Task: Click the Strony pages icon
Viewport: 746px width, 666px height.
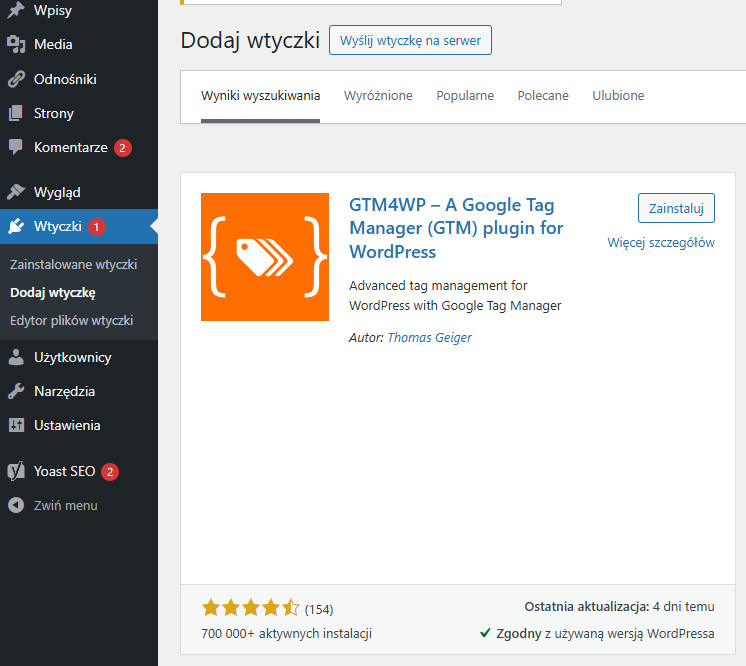Action: tap(16, 113)
